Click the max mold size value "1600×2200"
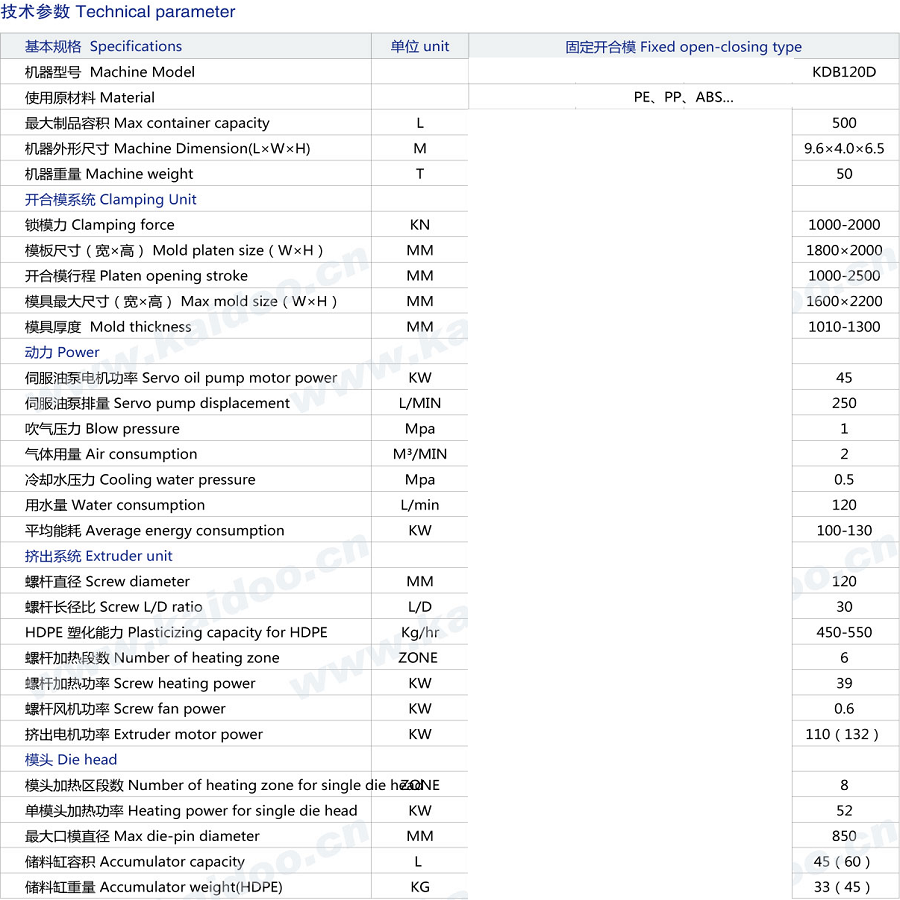Image resolution: width=900 pixels, height=900 pixels. click(x=844, y=301)
